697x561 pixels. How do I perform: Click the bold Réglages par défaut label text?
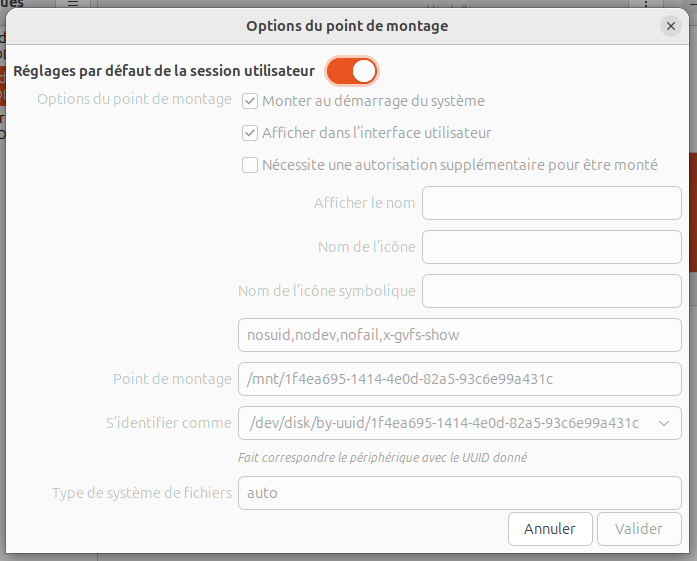[x=164, y=72]
